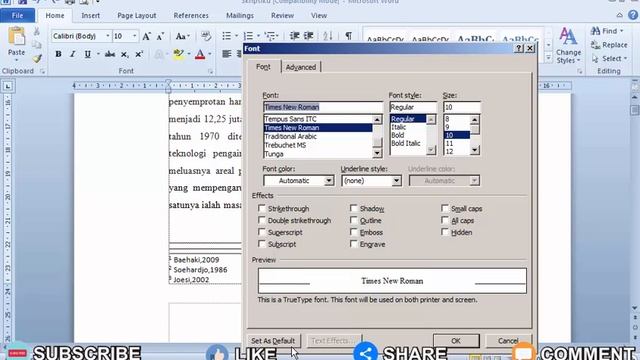Screen dimensions: 640x360
Task: Click the Format Painter brush icon
Action: click(37, 59)
